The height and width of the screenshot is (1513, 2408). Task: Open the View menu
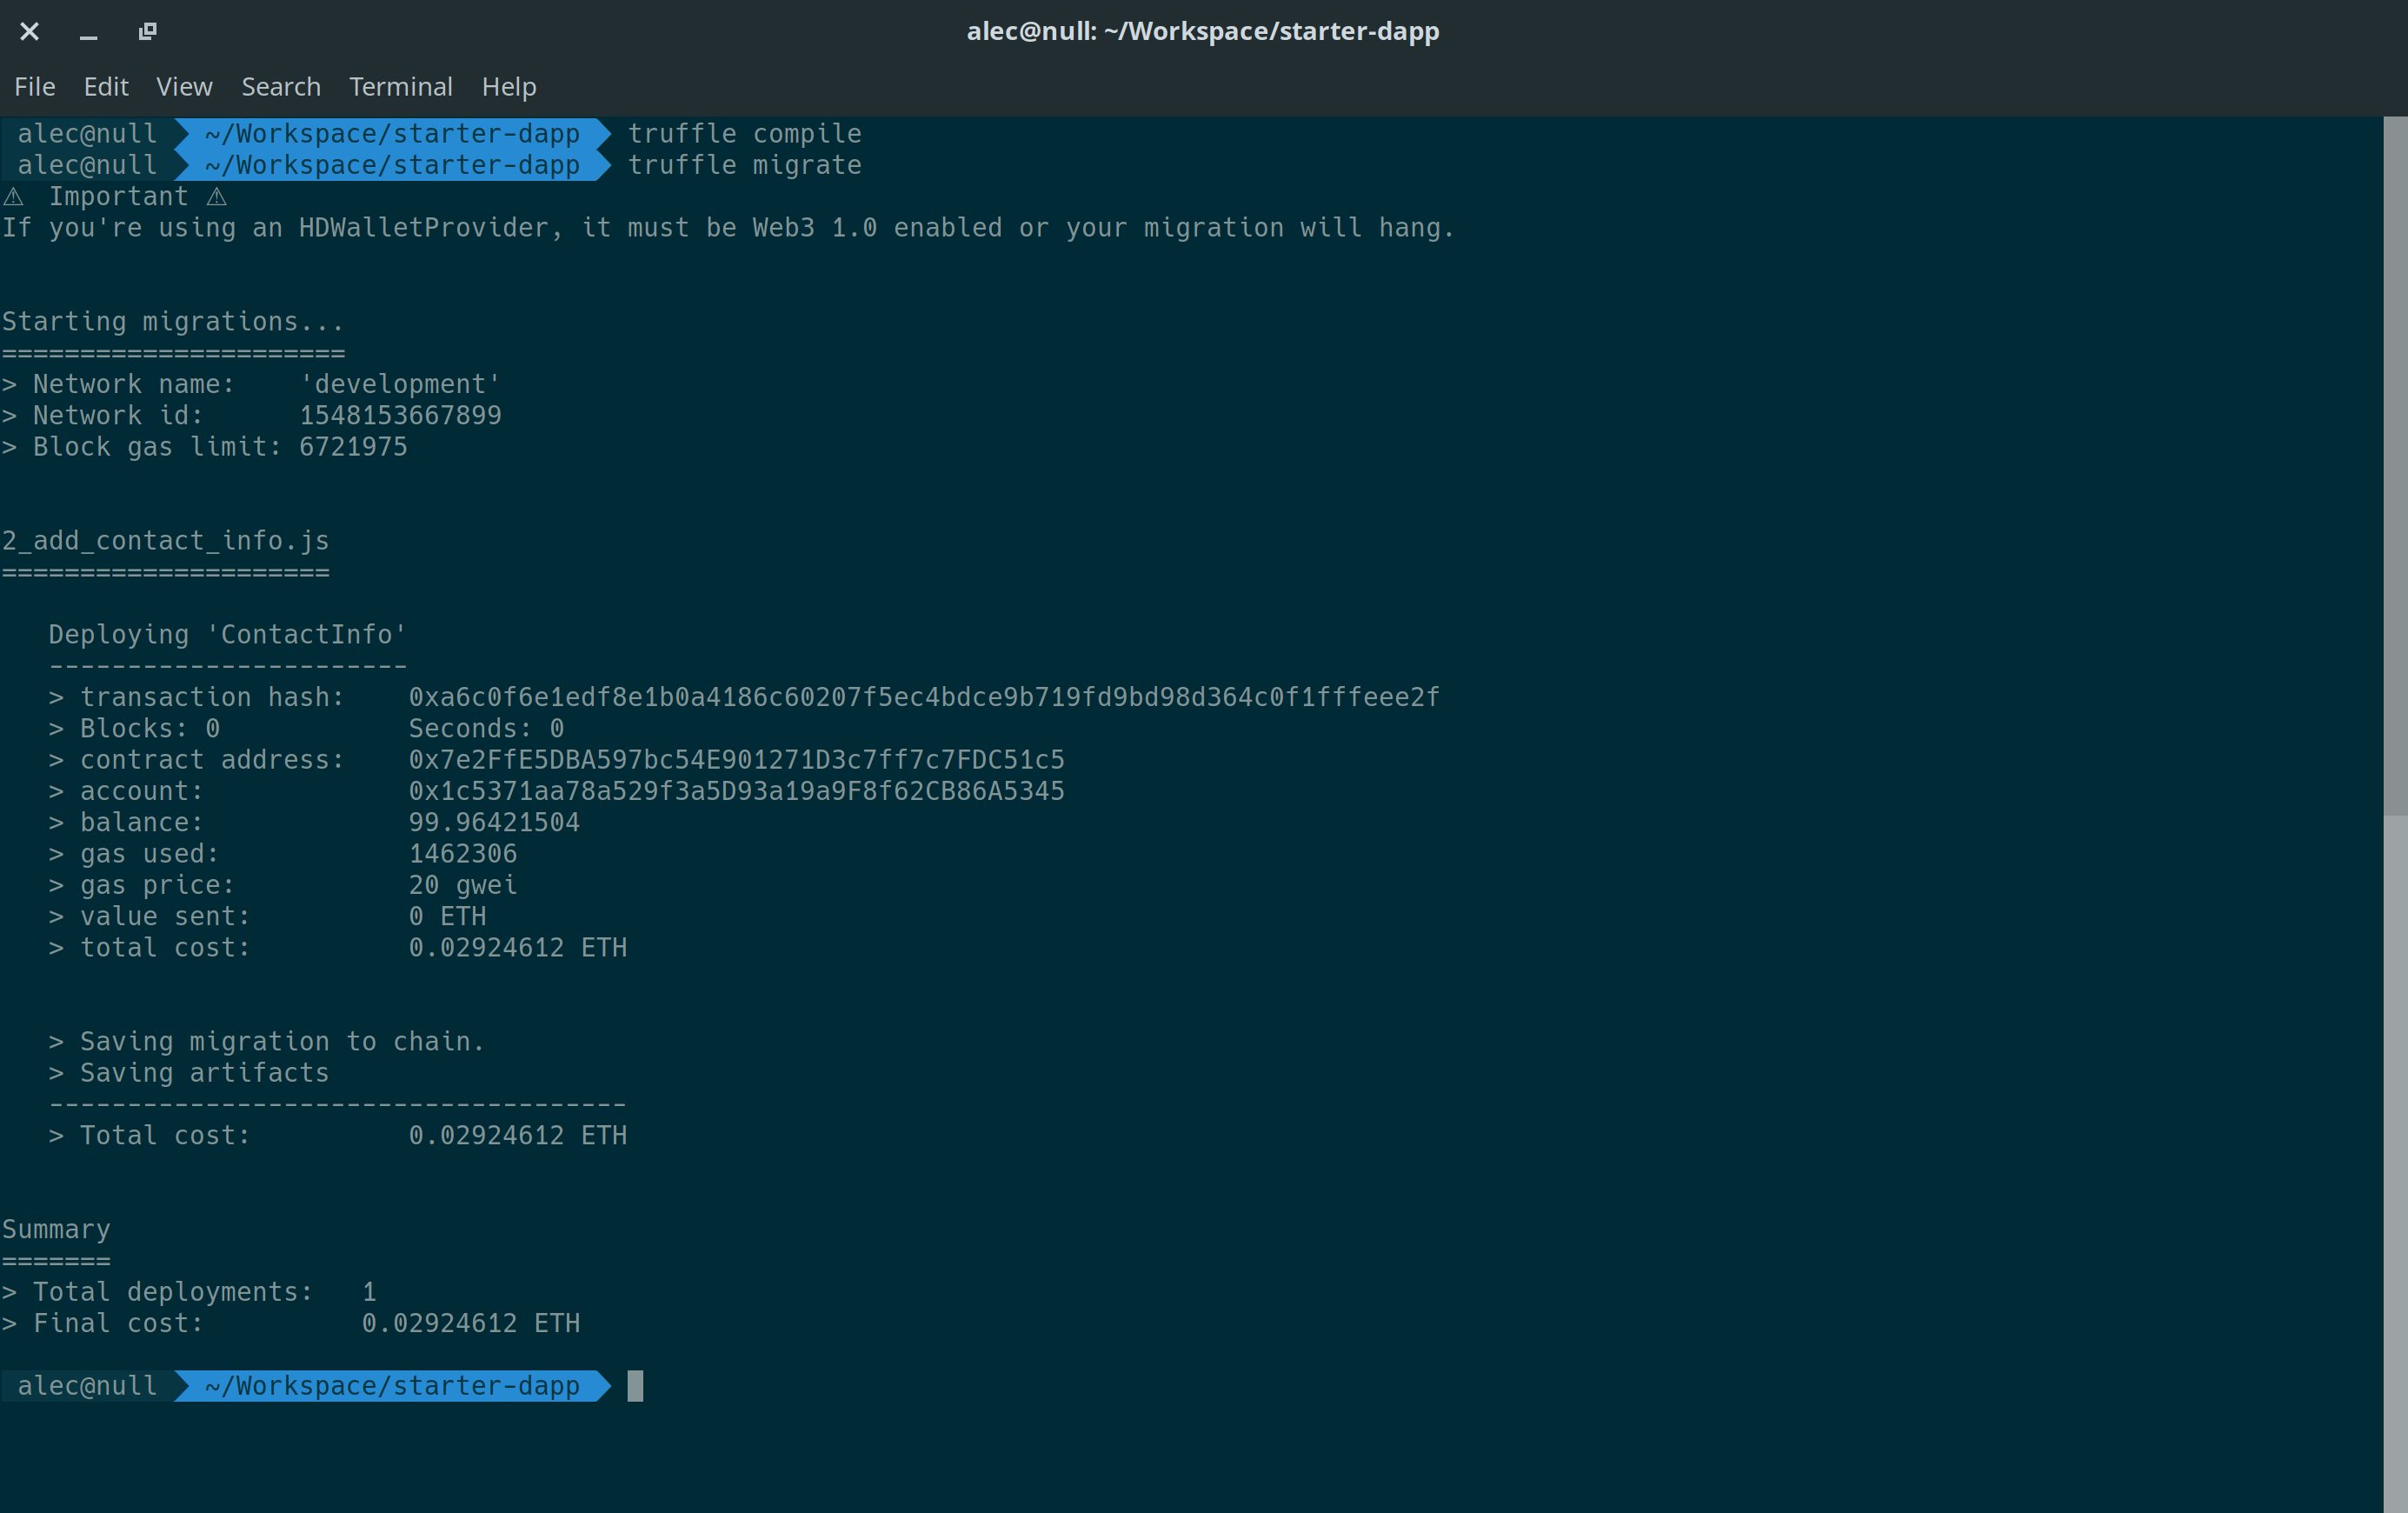tap(184, 87)
